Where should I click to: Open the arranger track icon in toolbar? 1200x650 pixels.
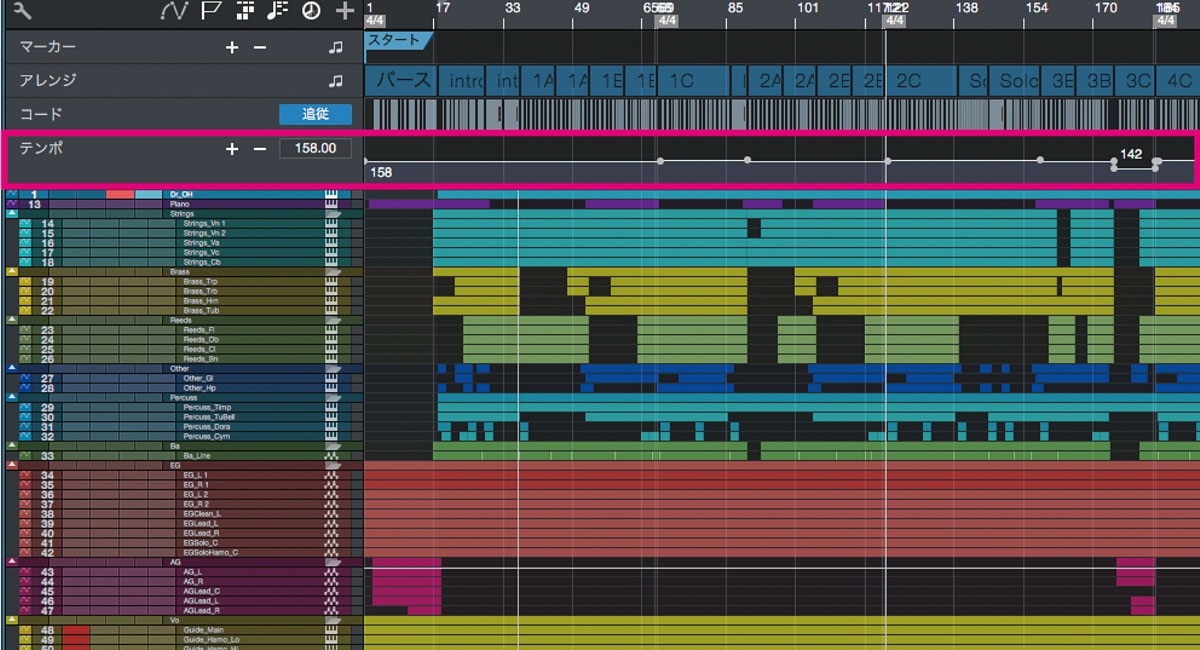245,11
